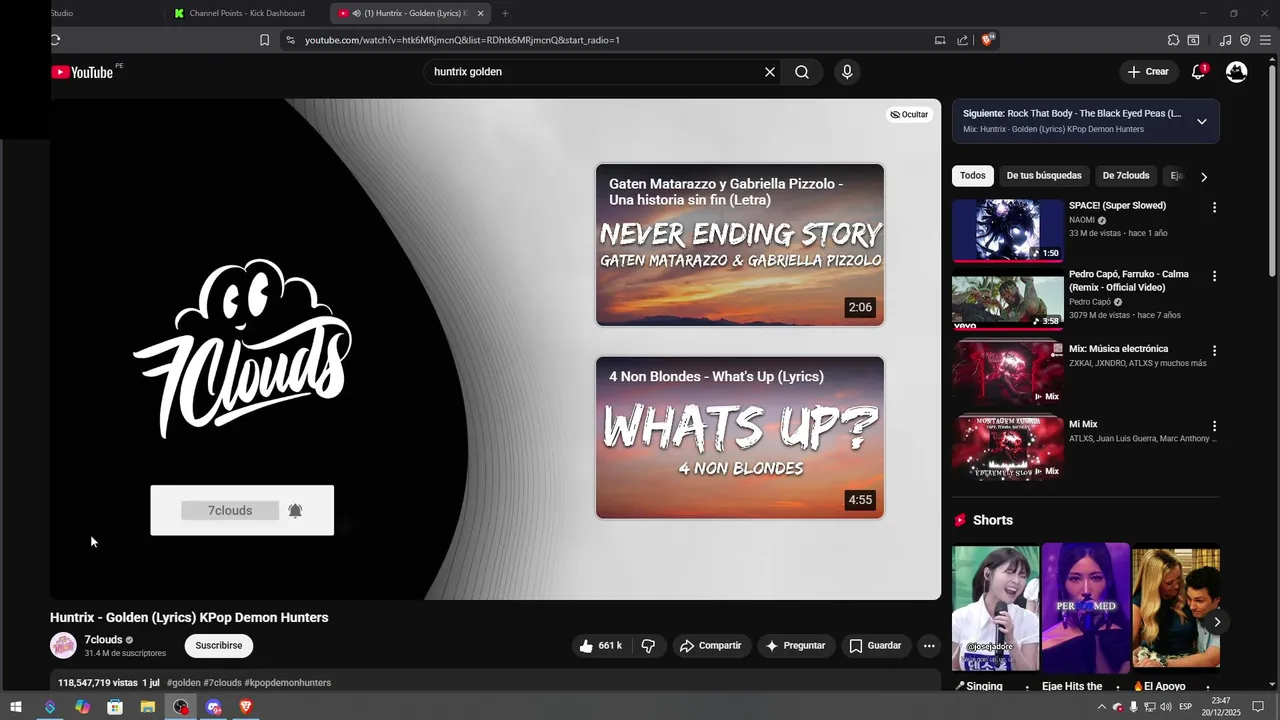This screenshot has height=720, width=1280.
Task: Reload the page in the browser
Action: pyautogui.click(x=55, y=40)
